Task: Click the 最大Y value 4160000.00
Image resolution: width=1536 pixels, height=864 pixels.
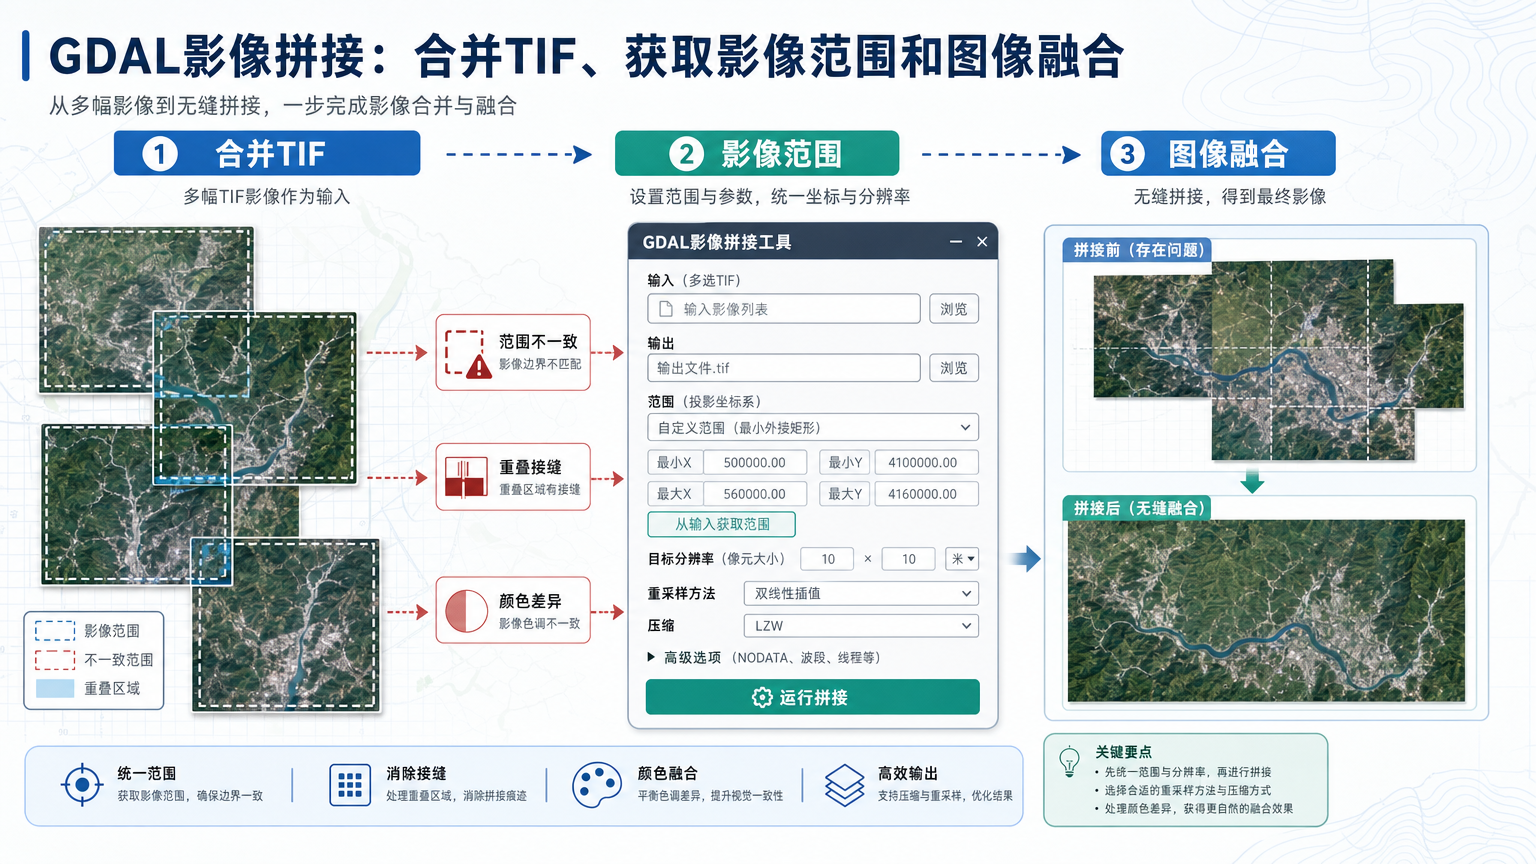Action: pyautogui.click(x=926, y=494)
